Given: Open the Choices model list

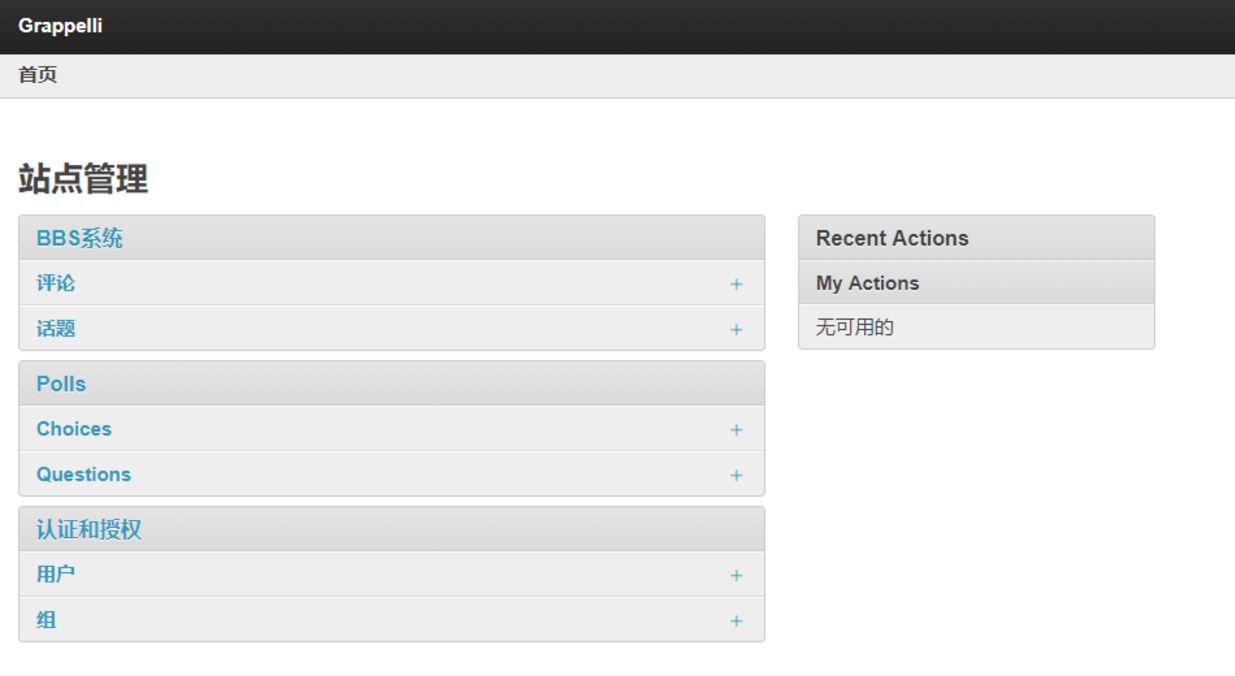Looking at the screenshot, I should pos(74,429).
